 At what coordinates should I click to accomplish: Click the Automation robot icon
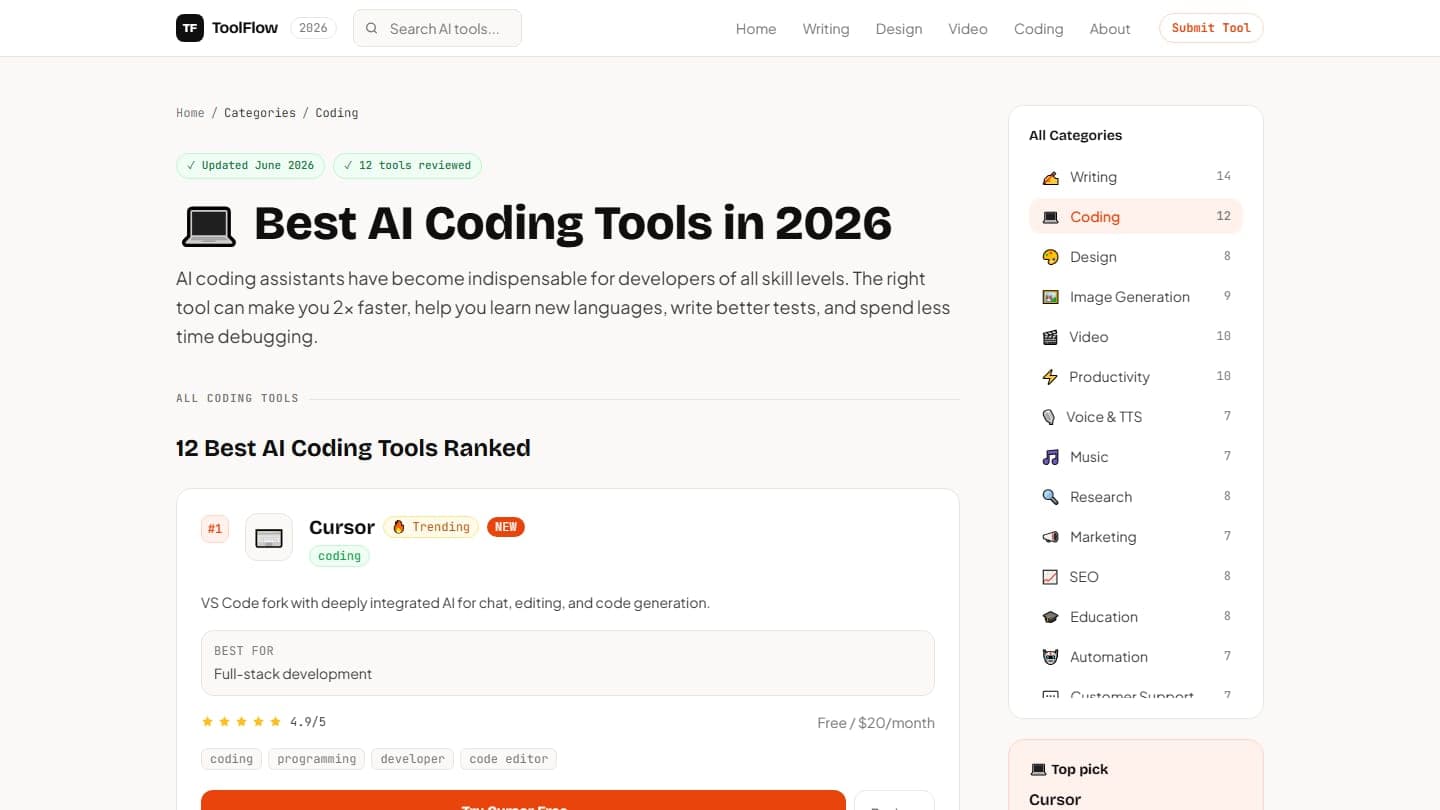coord(1050,657)
